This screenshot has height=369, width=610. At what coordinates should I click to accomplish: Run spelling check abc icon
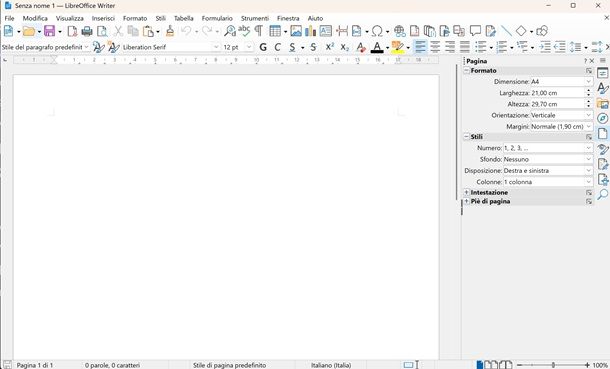click(244, 31)
